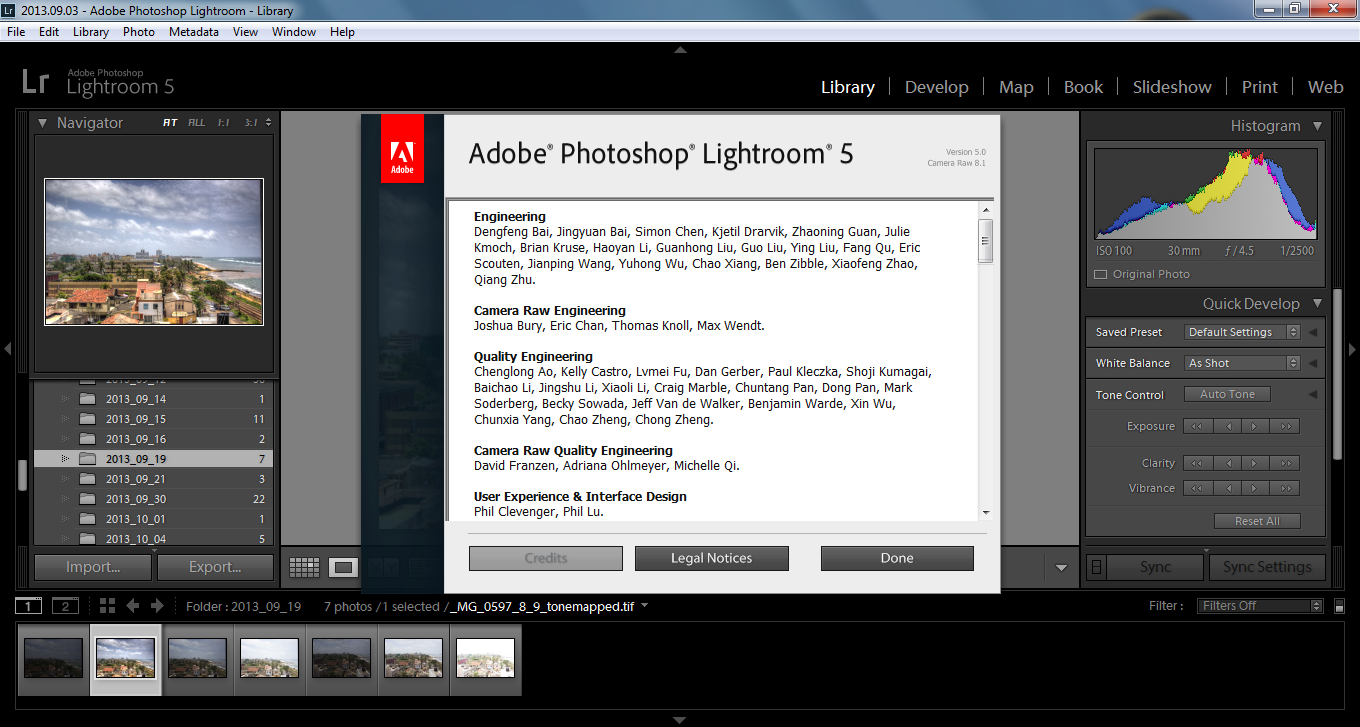Click Done to close About dialog
1360x727 pixels.
[x=897, y=558]
